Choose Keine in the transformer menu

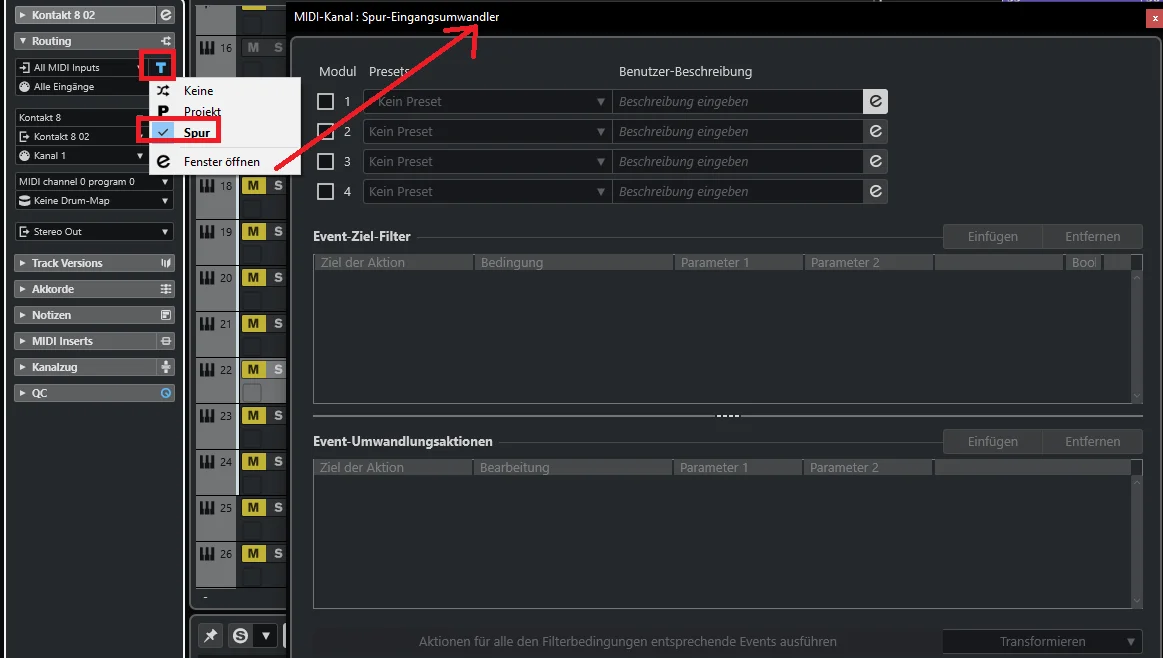pyautogui.click(x=225, y=91)
